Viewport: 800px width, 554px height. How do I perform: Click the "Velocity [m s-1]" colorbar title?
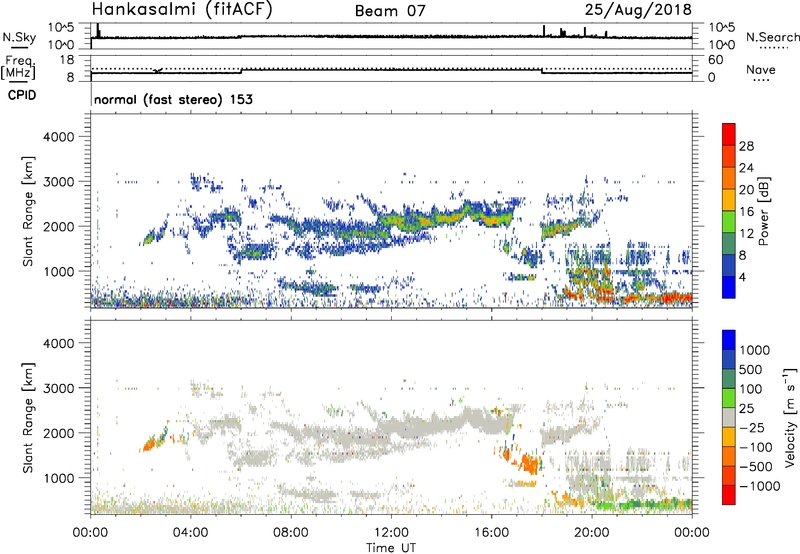point(790,417)
